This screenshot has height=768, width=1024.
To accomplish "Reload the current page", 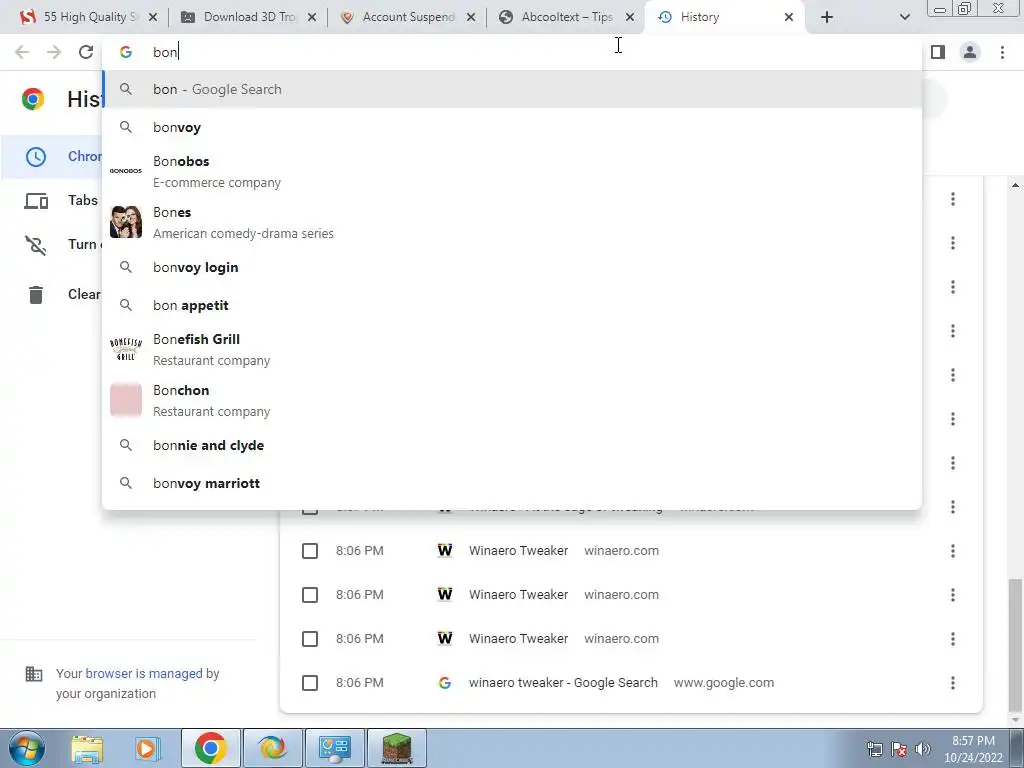I will (86, 52).
